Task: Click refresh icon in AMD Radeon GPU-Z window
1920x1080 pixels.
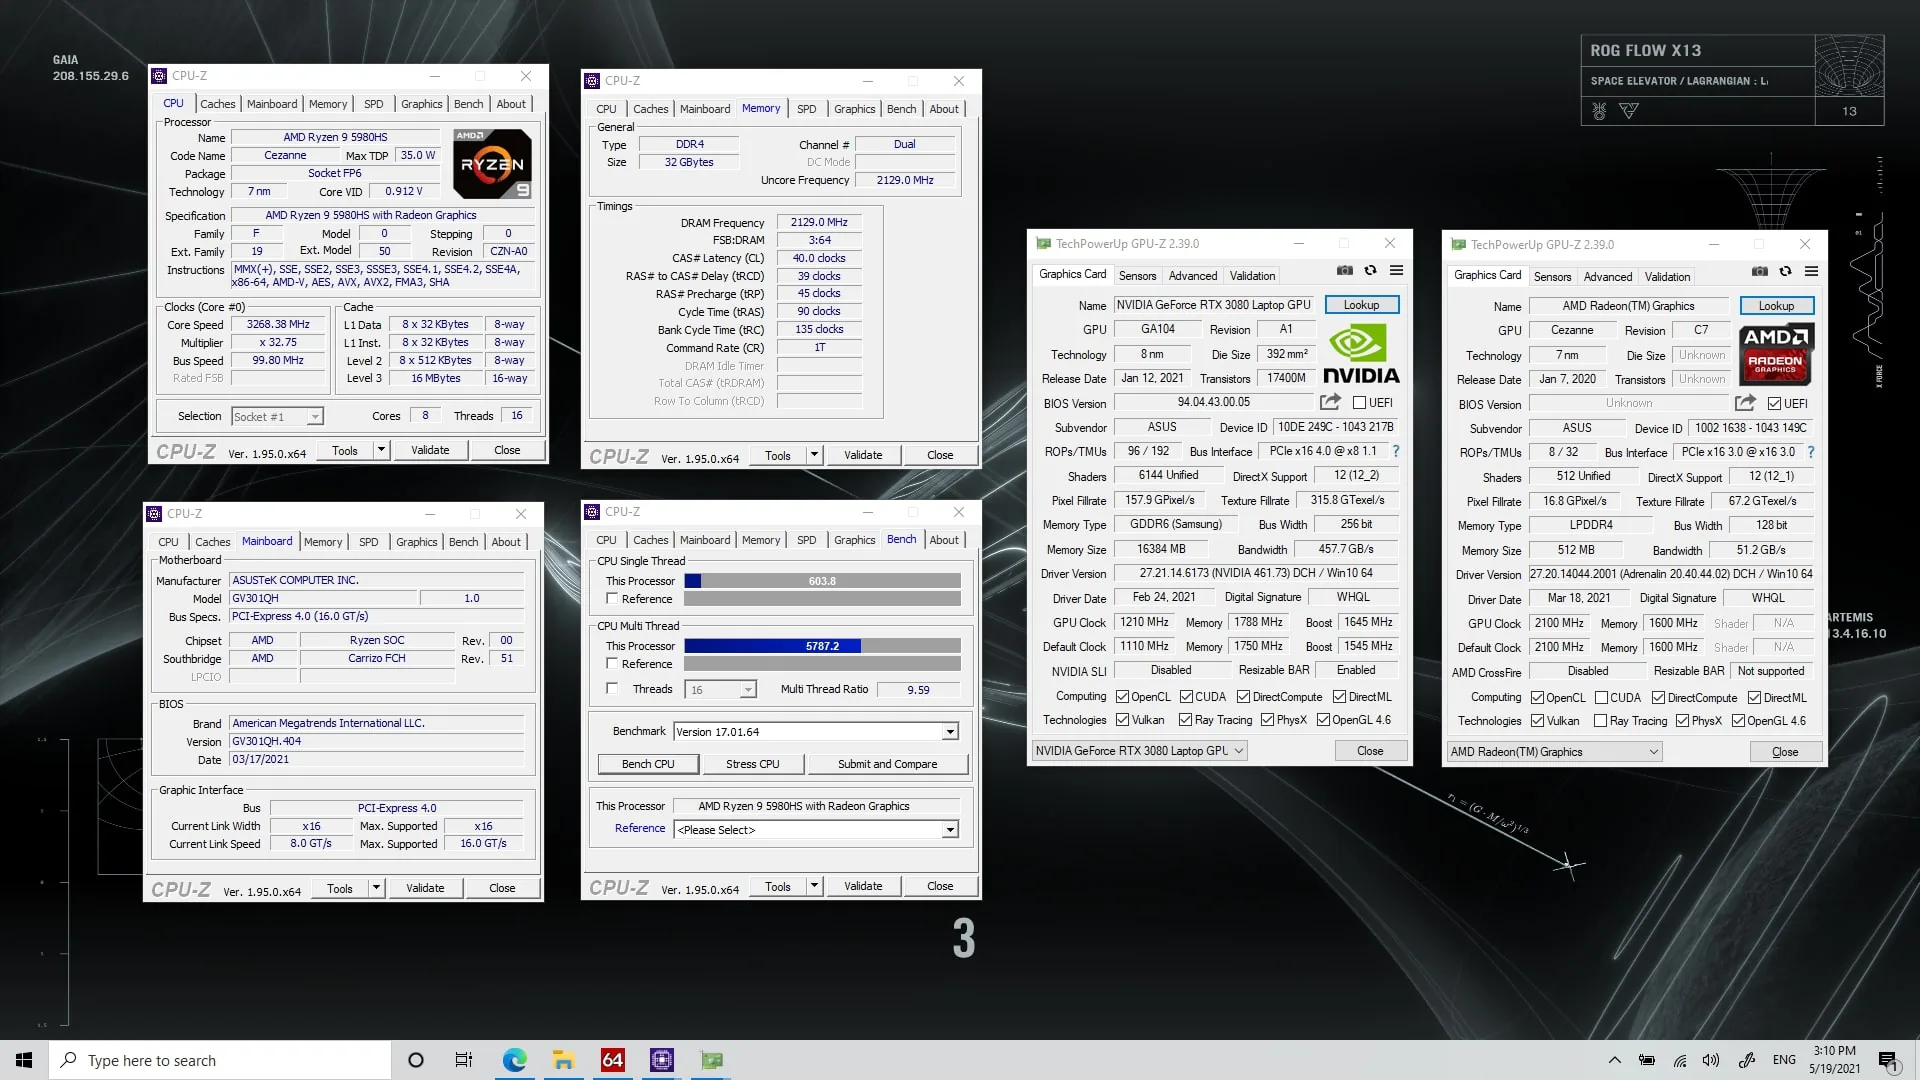Action: [x=1786, y=271]
